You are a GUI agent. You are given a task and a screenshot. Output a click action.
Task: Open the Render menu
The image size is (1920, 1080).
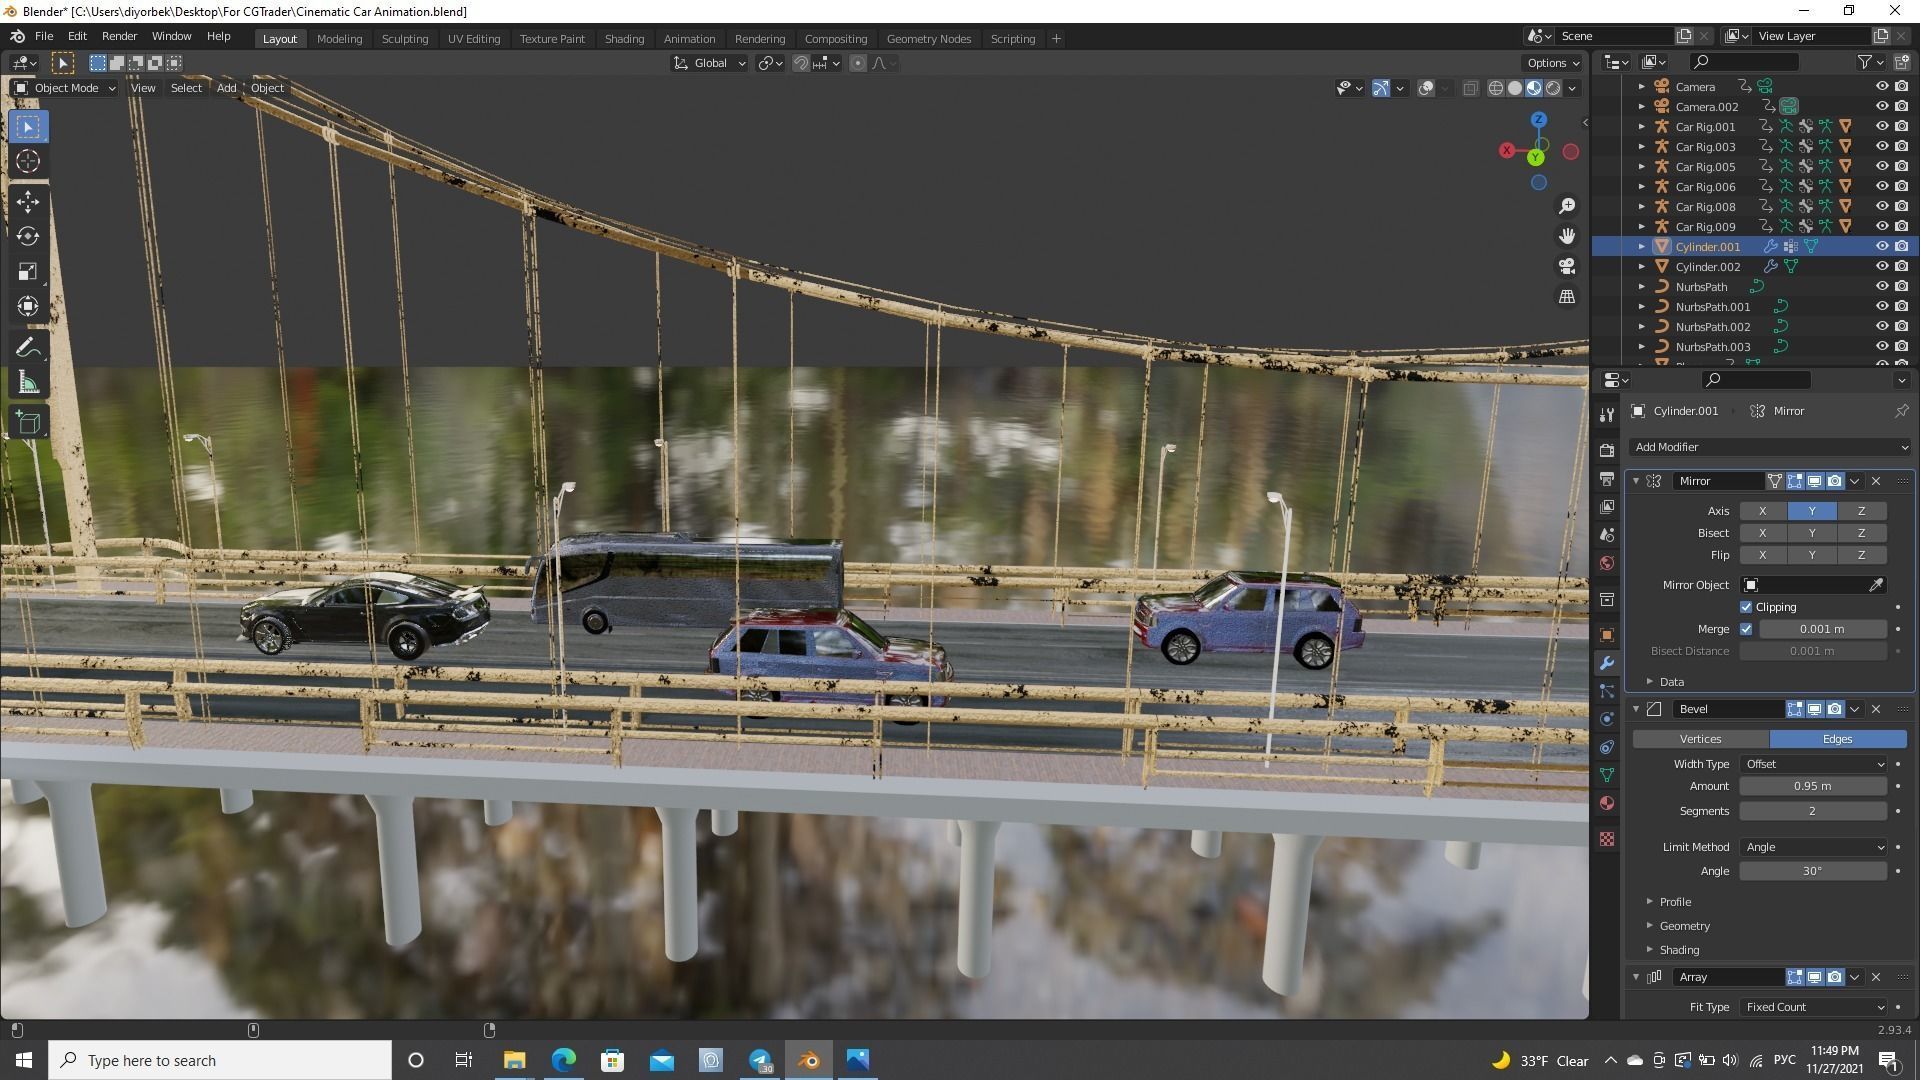[119, 36]
